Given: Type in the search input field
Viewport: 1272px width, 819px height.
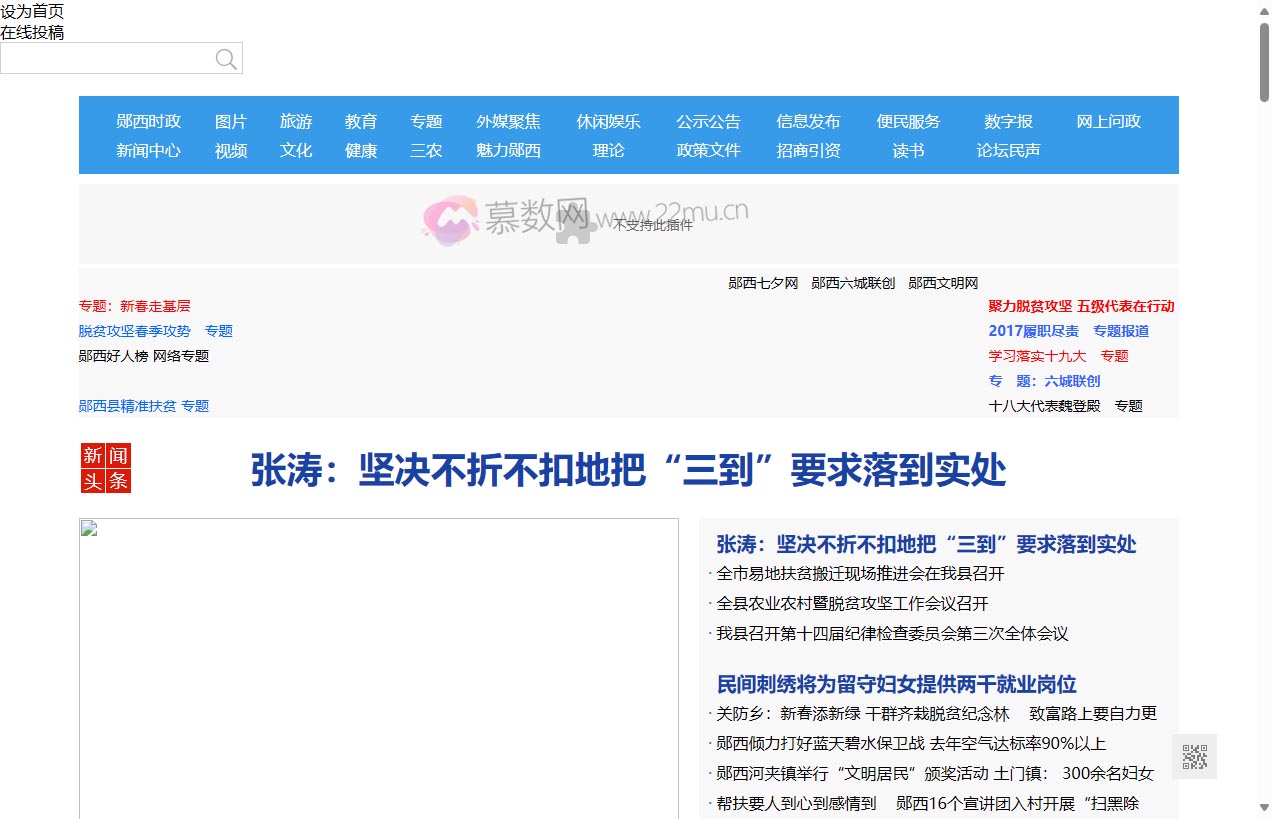Looking at the screenshot, I should tap(105, 59).
